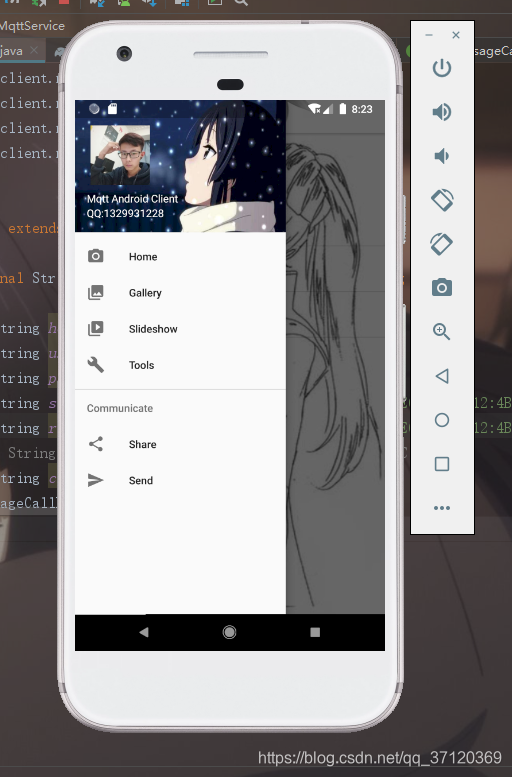The image size is (512, 777).
Task: Tap Android back button in navigation bar
Action: [144, 632]
